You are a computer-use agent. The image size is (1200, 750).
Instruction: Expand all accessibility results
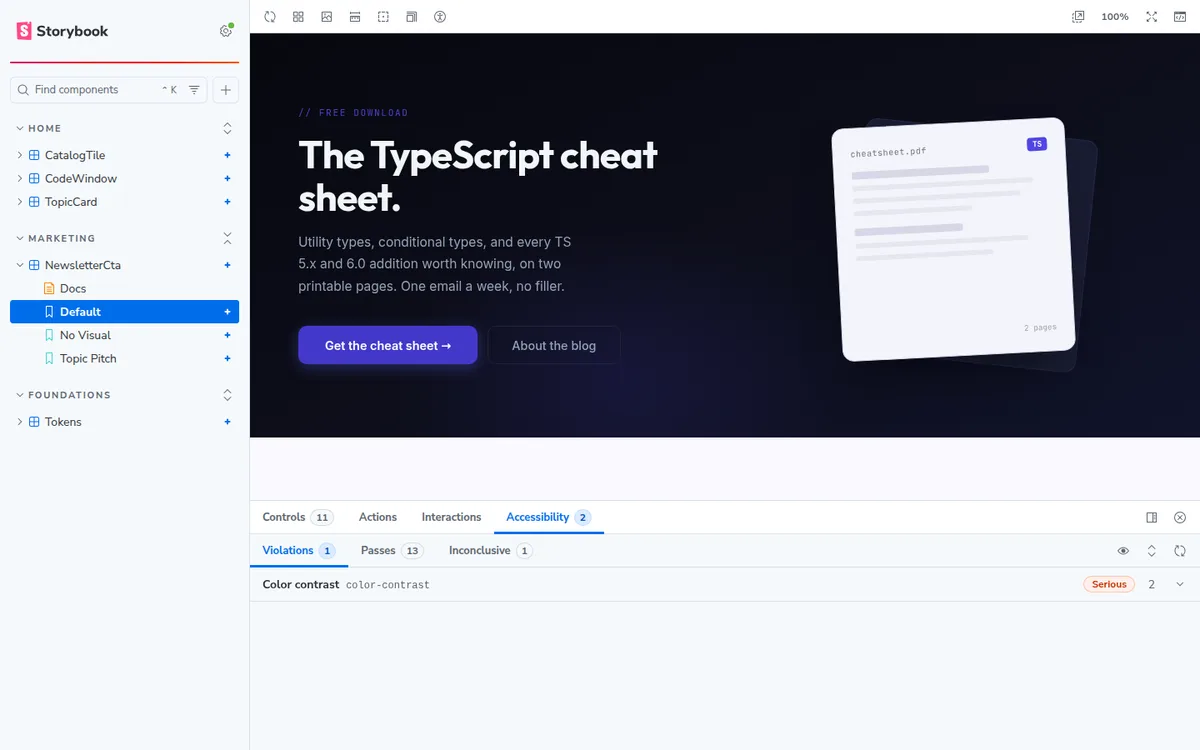coord(1152,551)
